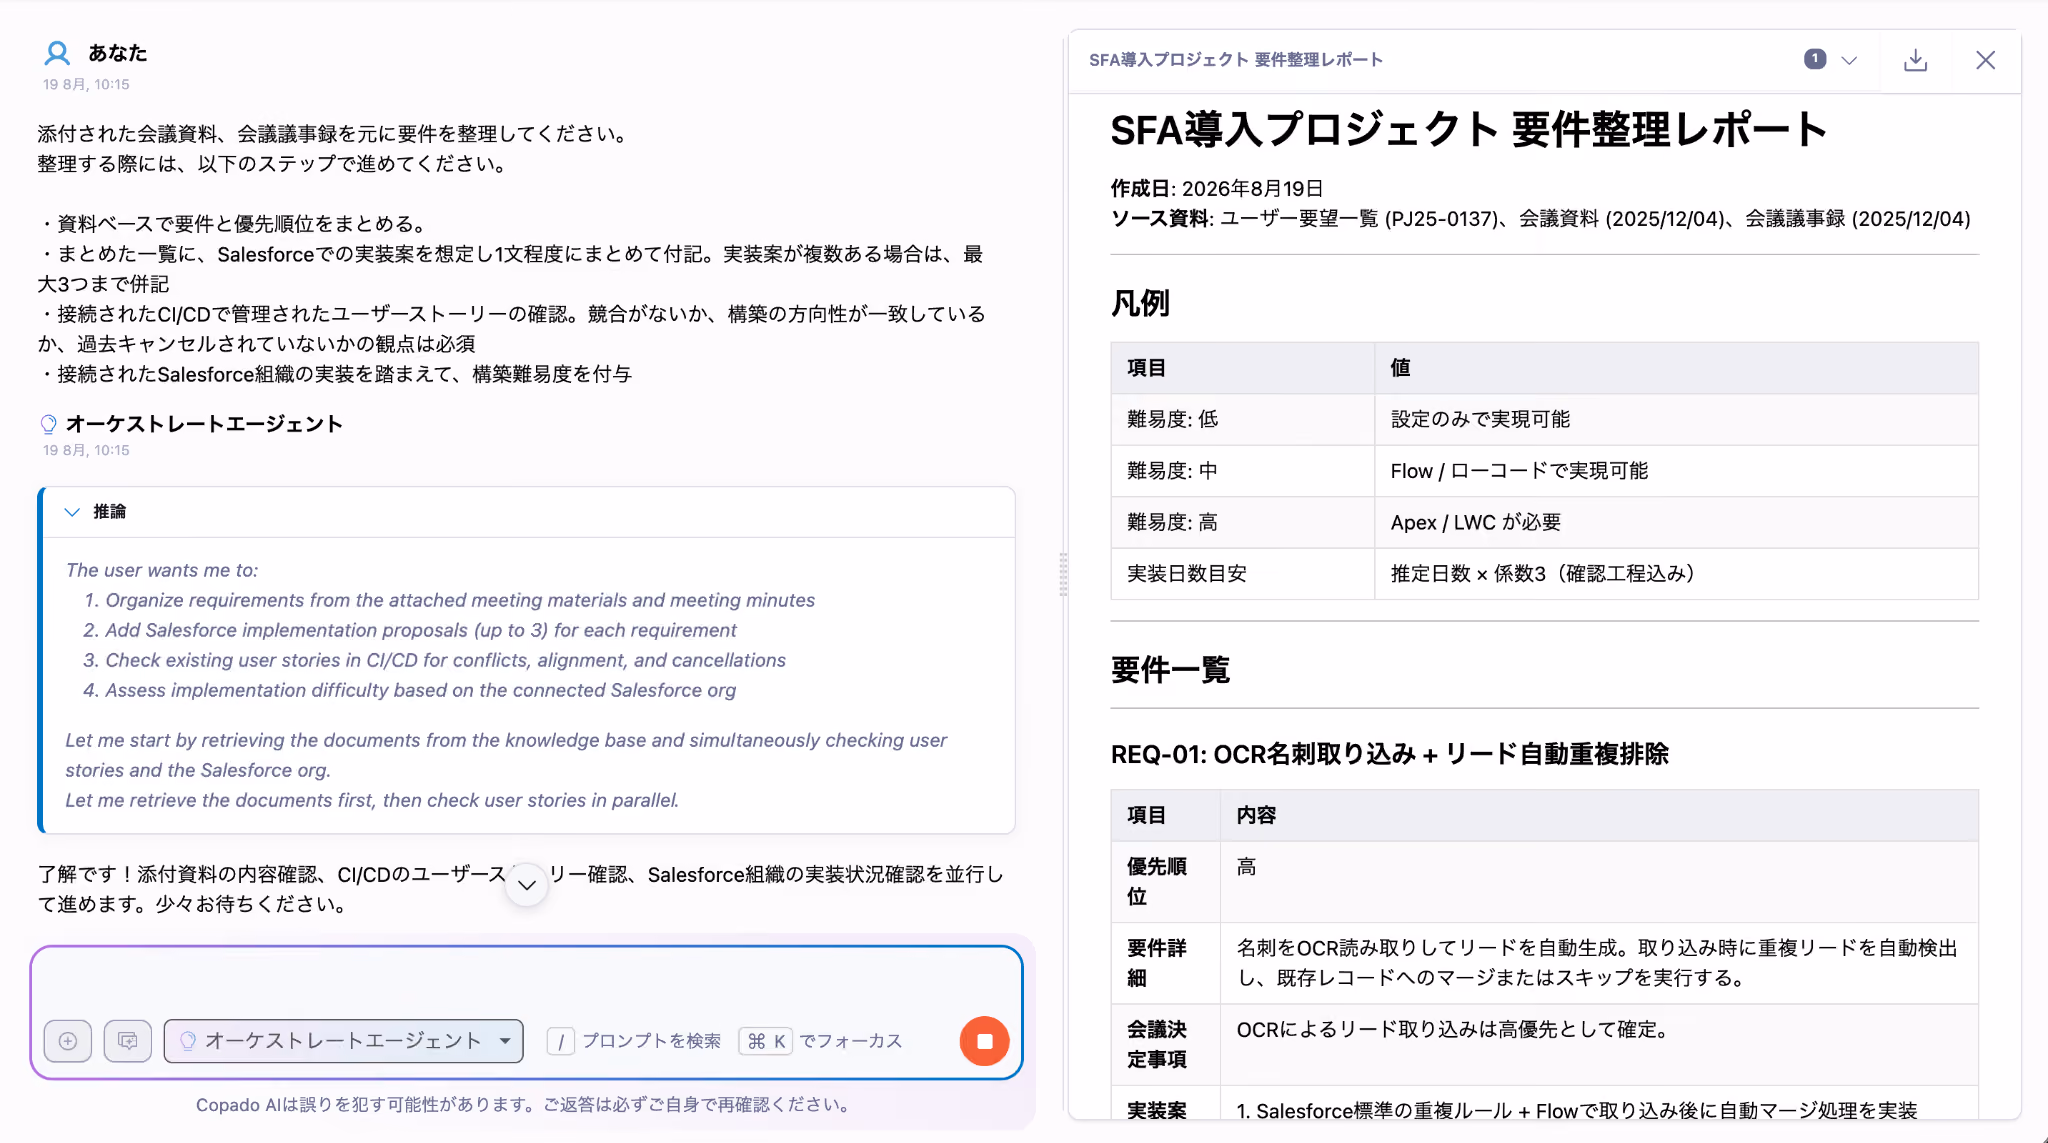Click the 要件一覧 section heading
The image size is (2048, 1143).
[1170, 670]
